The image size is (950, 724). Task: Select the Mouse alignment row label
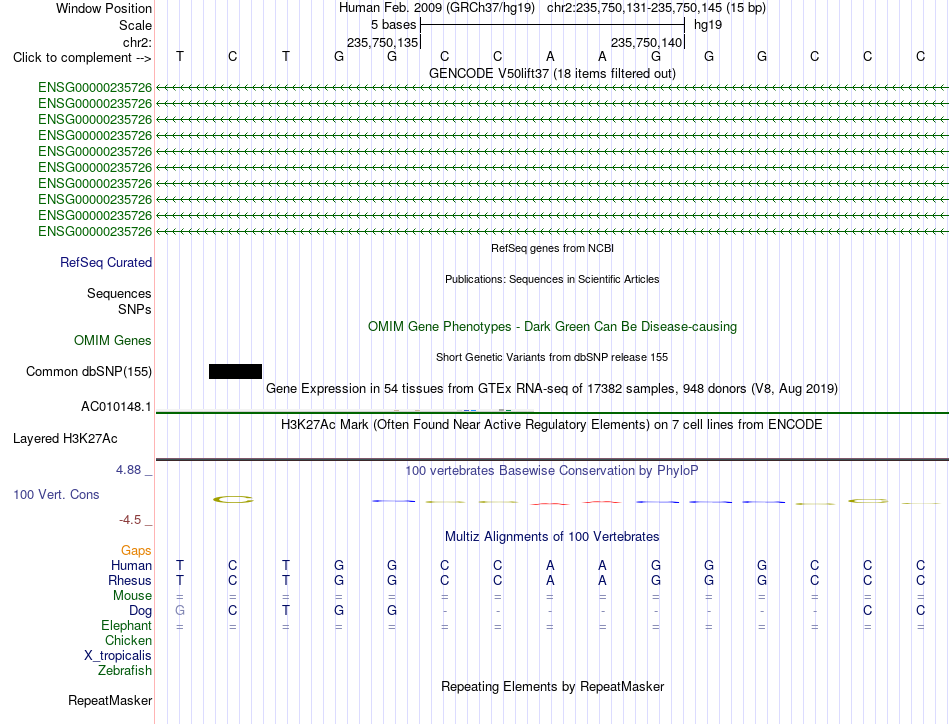(132, 596)
